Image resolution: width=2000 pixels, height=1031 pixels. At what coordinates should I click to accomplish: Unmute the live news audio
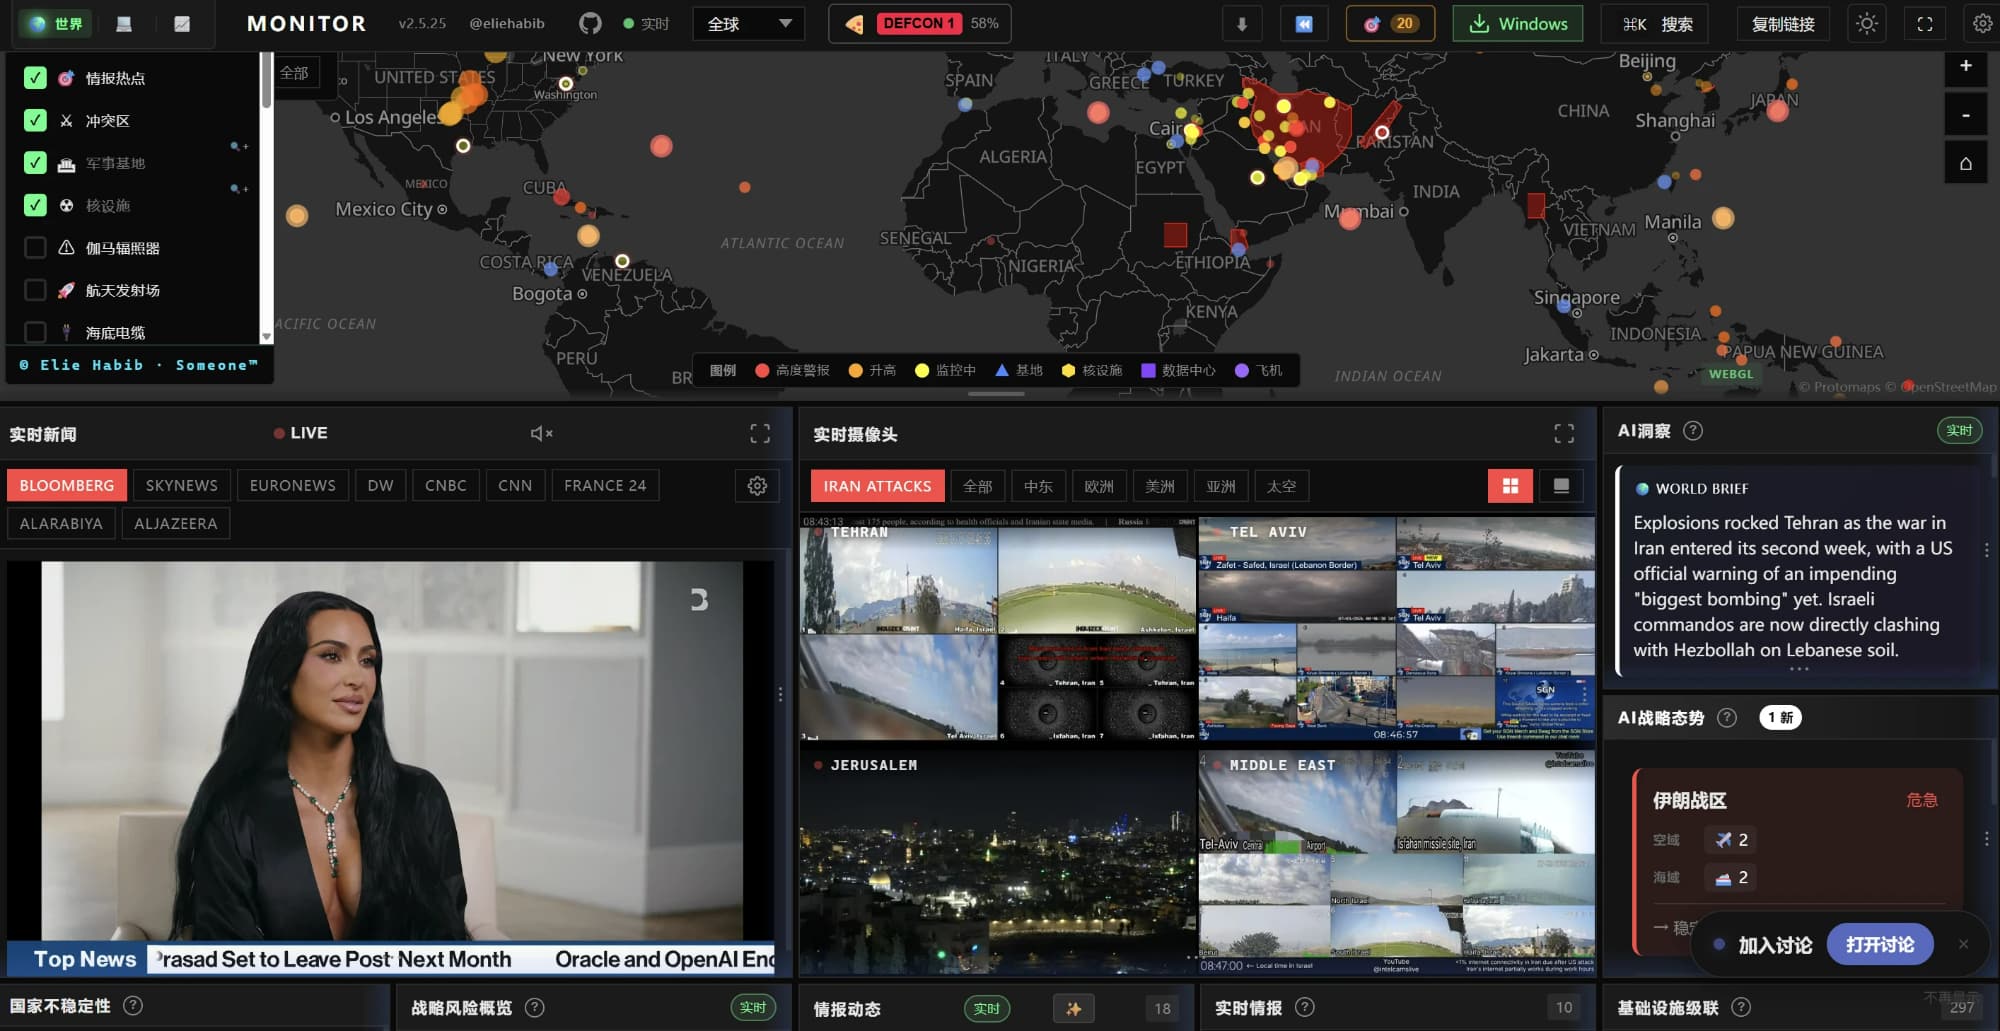(x=541, y=433)
